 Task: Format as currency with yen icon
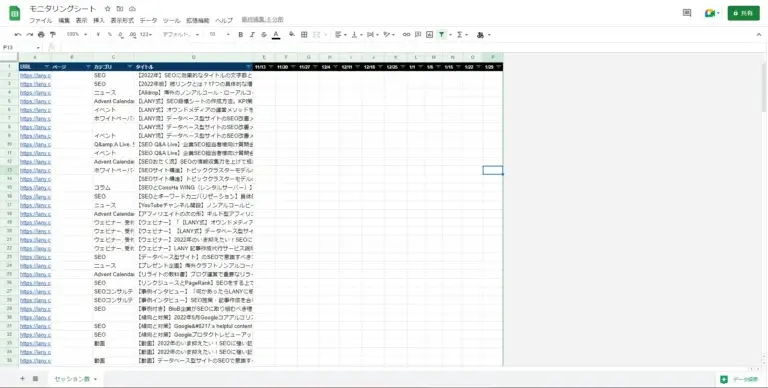click(98, 35)
